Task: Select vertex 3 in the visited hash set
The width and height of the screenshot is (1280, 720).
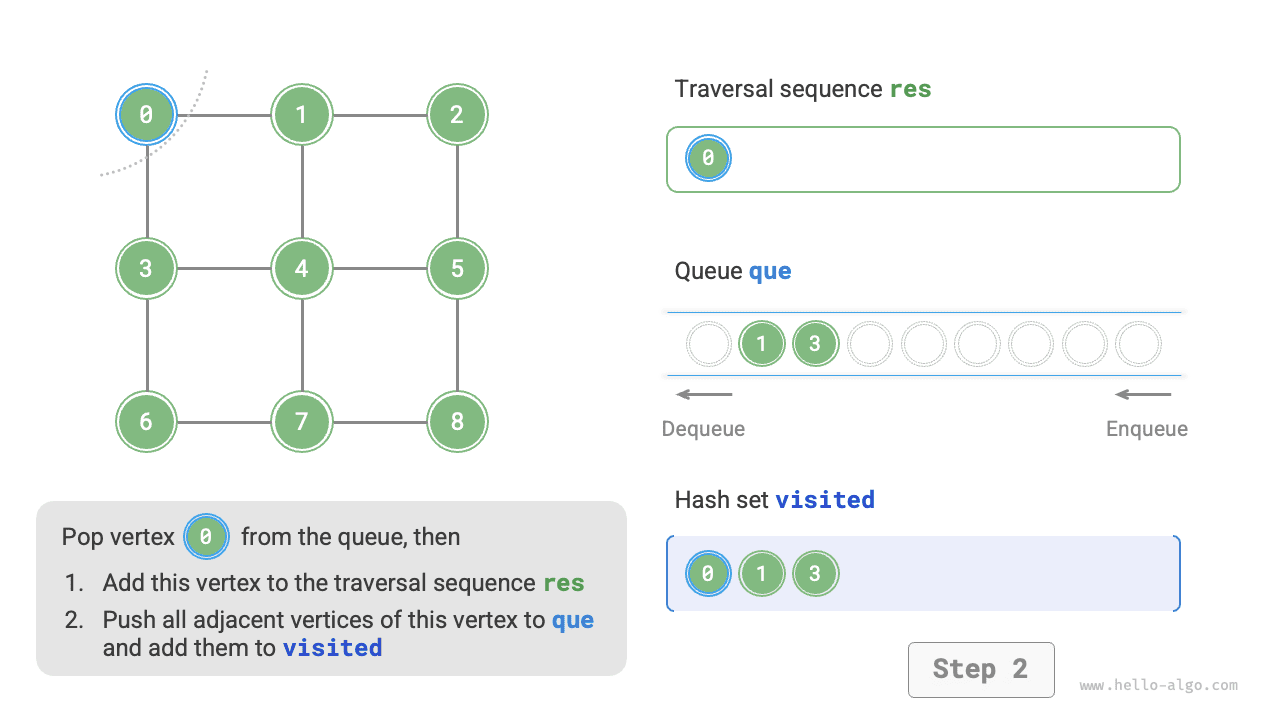Action: (815, 574)
